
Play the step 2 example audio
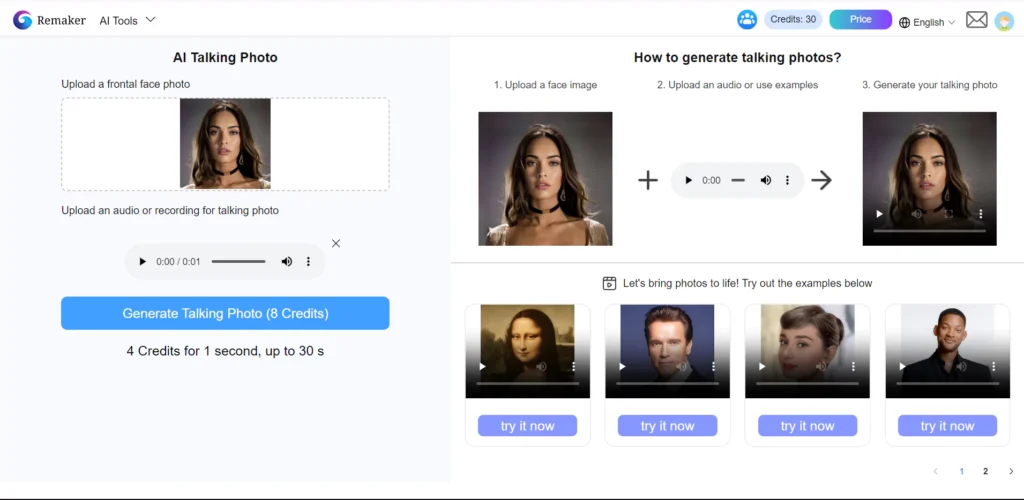688,180
